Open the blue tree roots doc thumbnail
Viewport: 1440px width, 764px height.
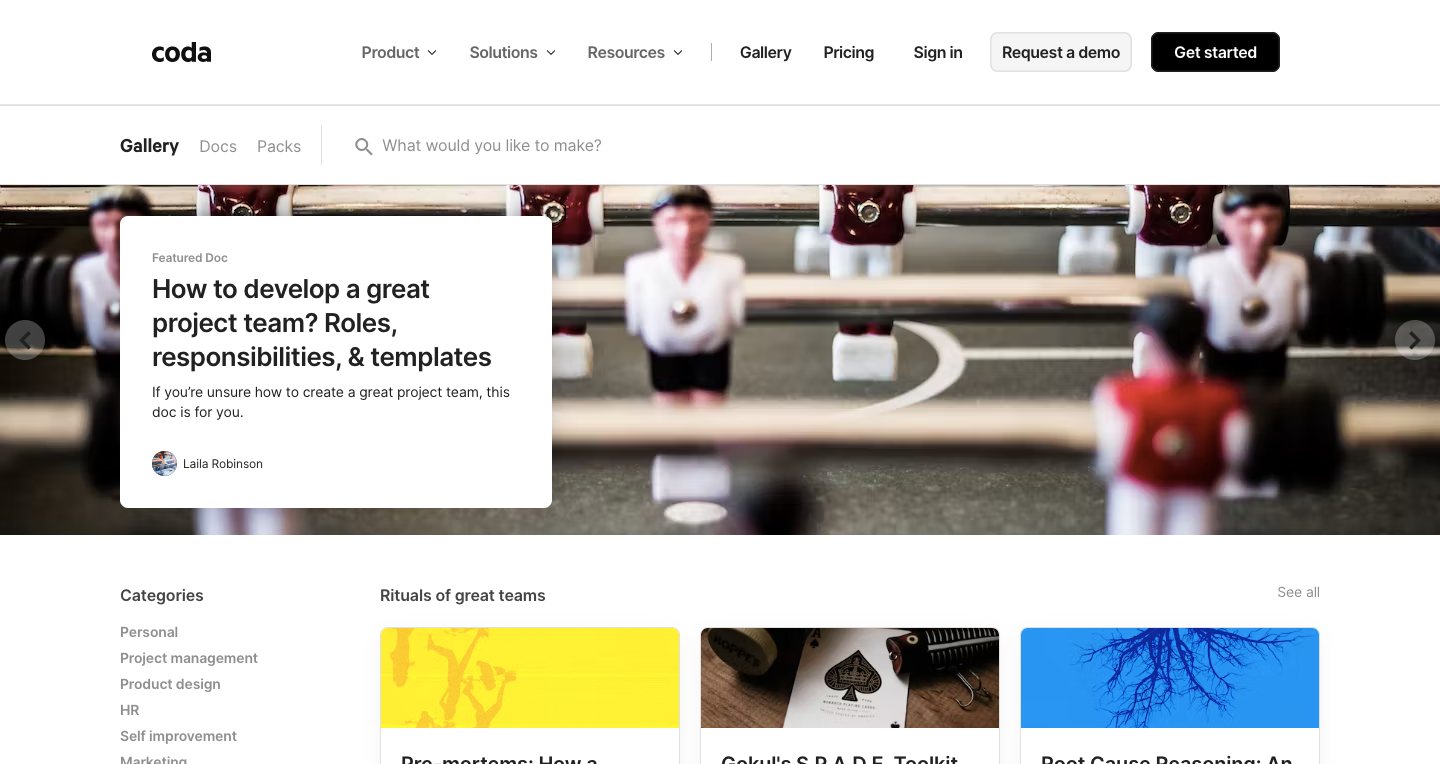click(x=1170, y=678)
